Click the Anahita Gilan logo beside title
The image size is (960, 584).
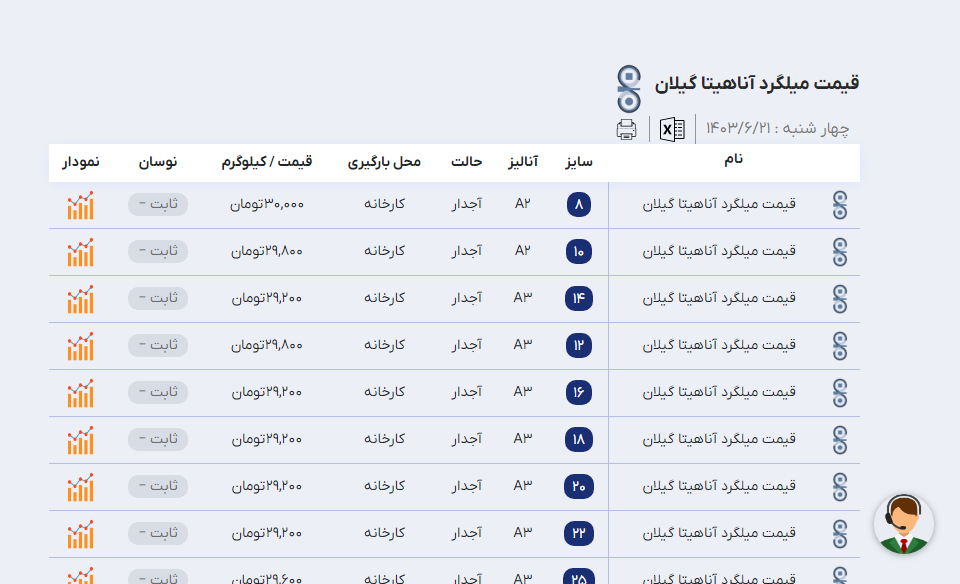pos(629,88)
